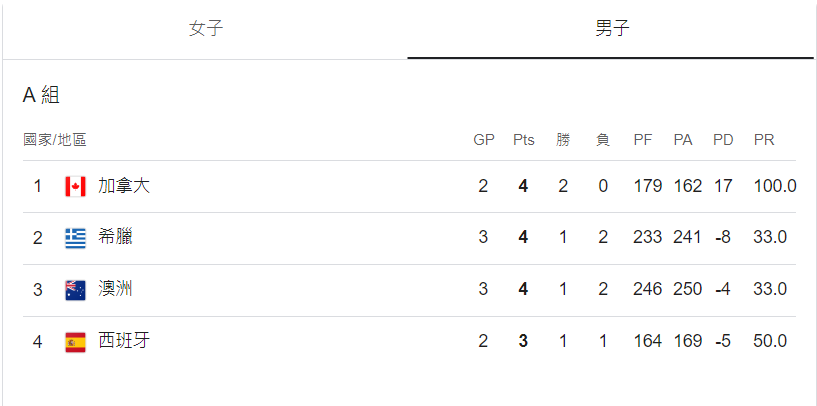Click the 國家/地區 column header
817x406 pixels.
pyautogui.click(x=55, y=140)
